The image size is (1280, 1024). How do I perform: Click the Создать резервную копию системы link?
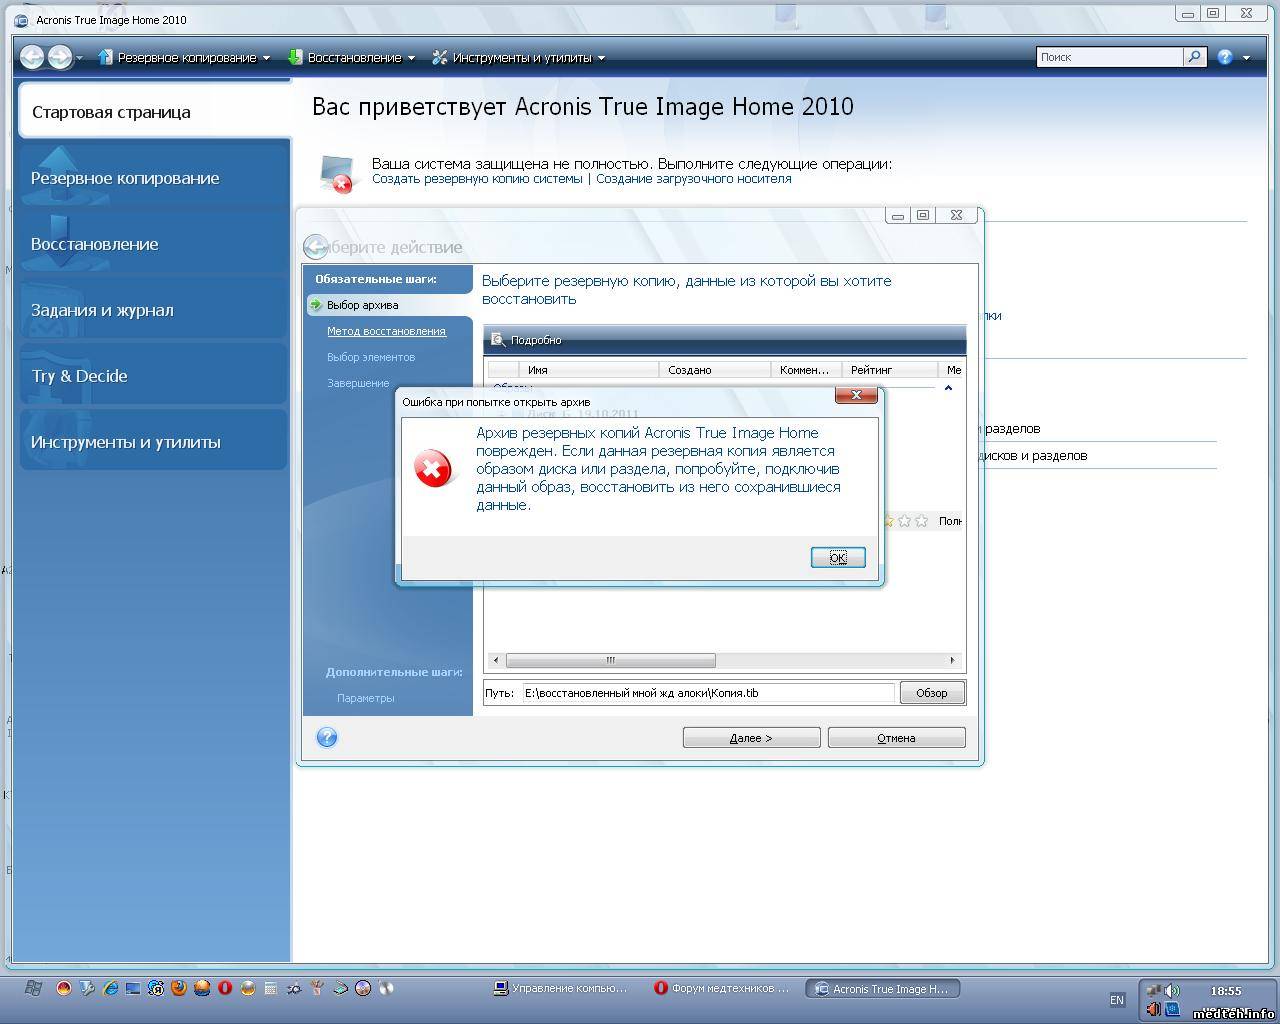point(477,179)
